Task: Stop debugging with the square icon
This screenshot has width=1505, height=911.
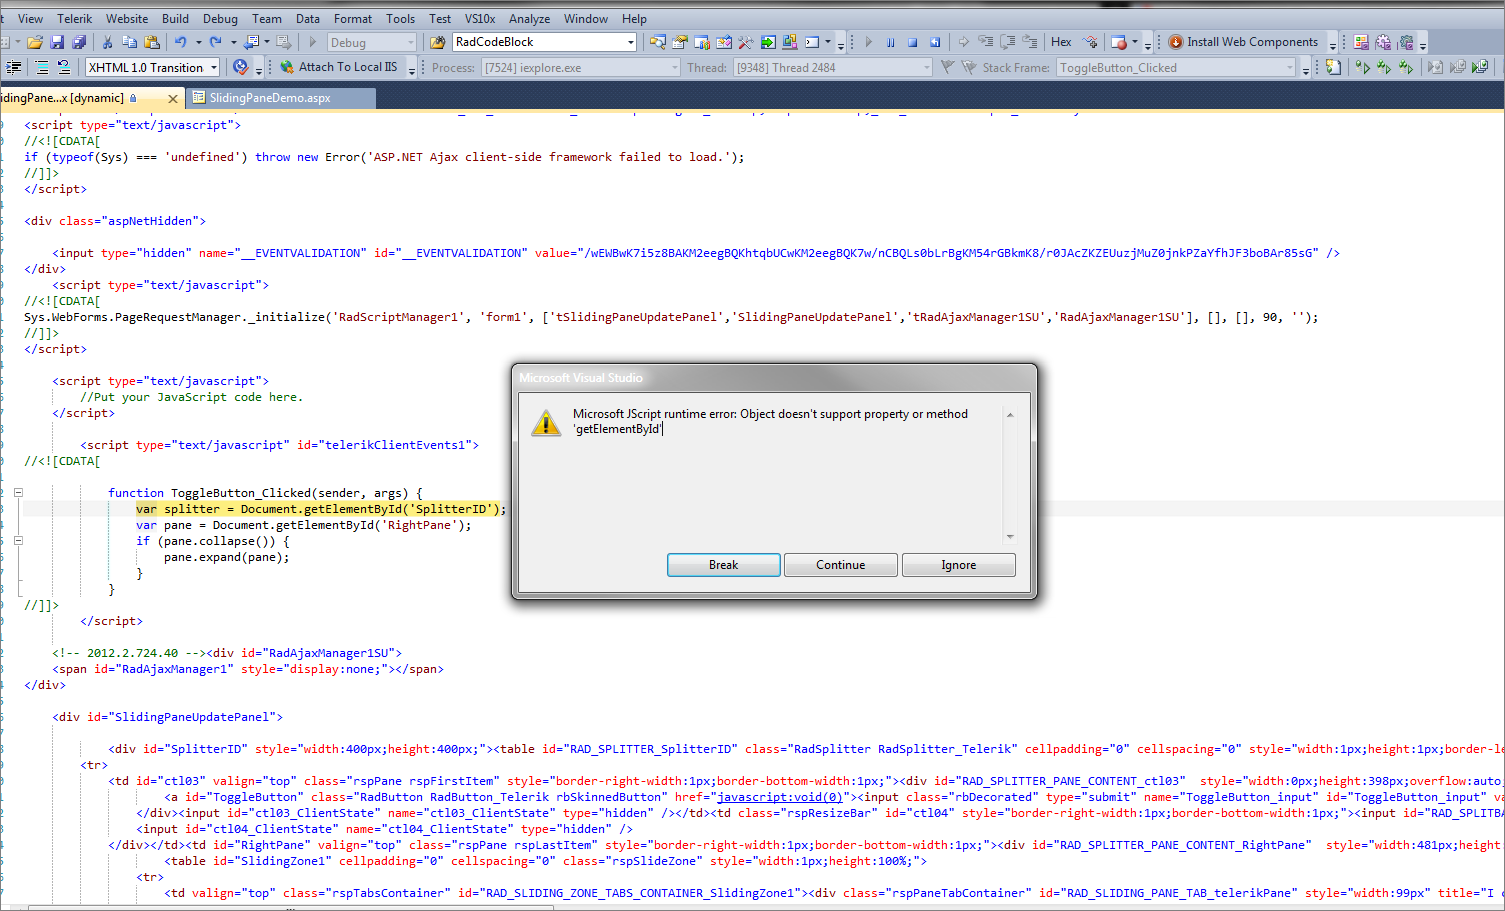Action: pyautogui.click(x=913, y=42)
